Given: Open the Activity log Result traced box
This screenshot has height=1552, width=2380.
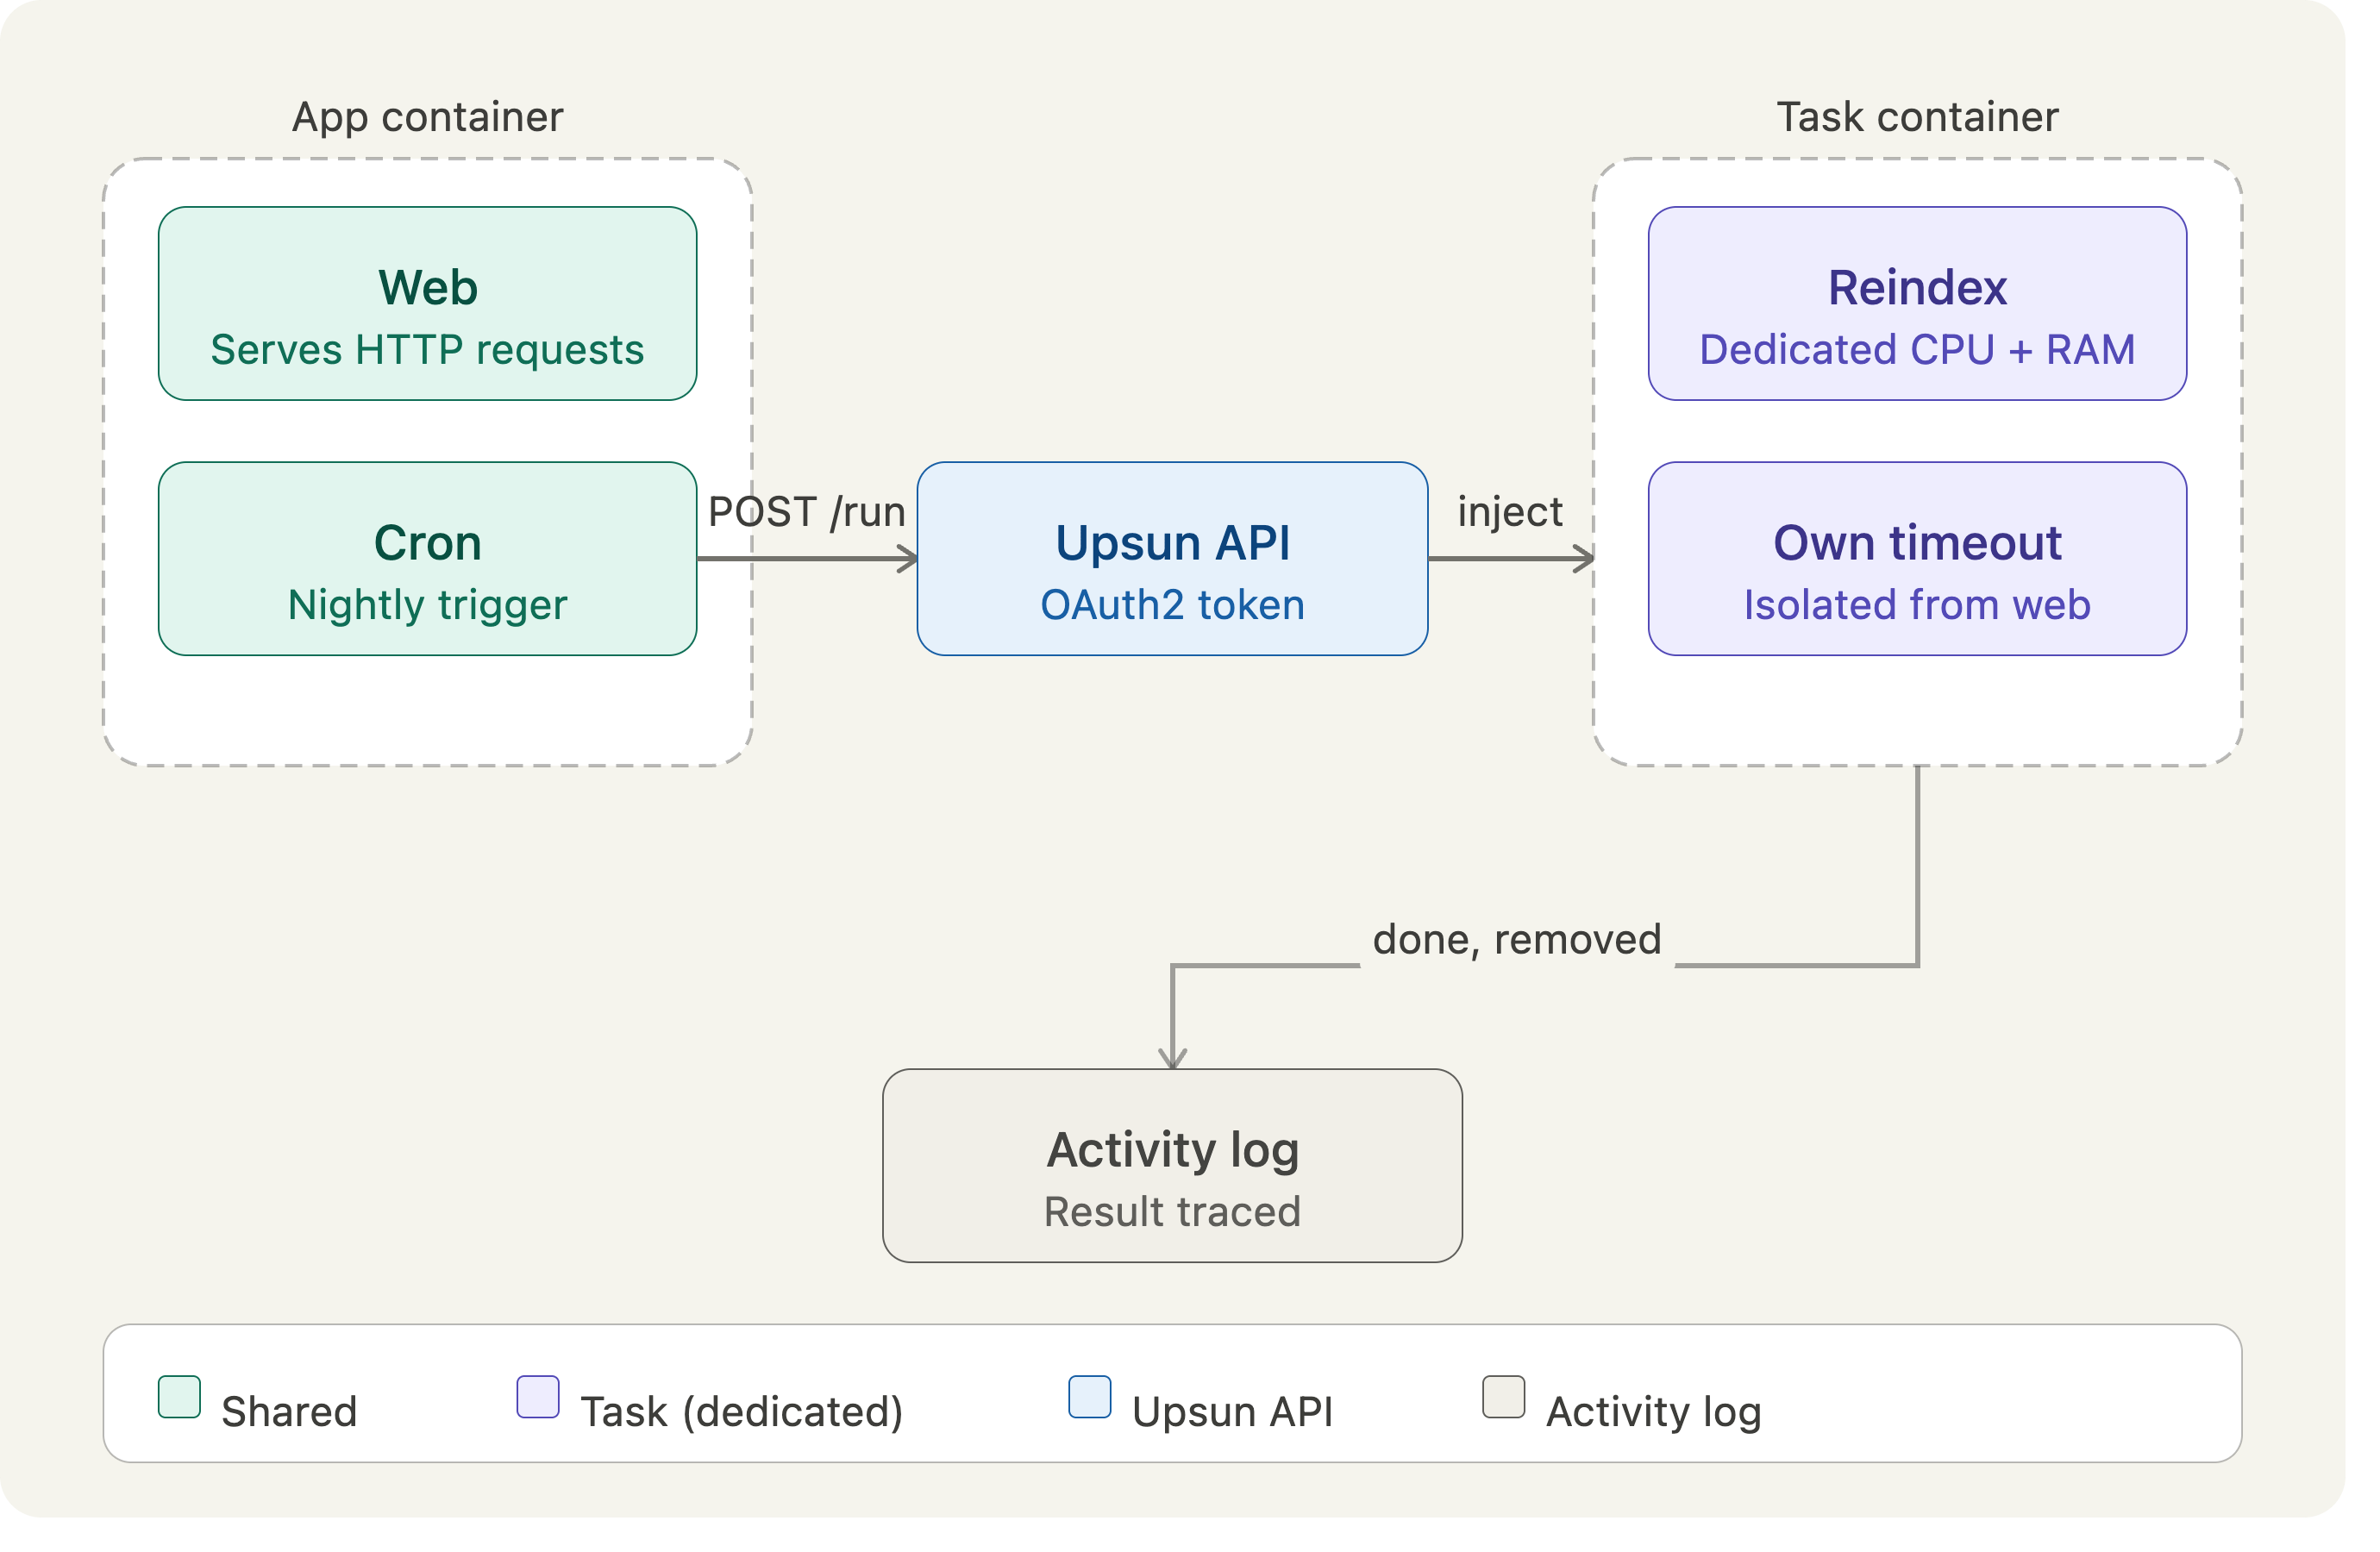Looking at the screenshot, I should [1173, 1166].
